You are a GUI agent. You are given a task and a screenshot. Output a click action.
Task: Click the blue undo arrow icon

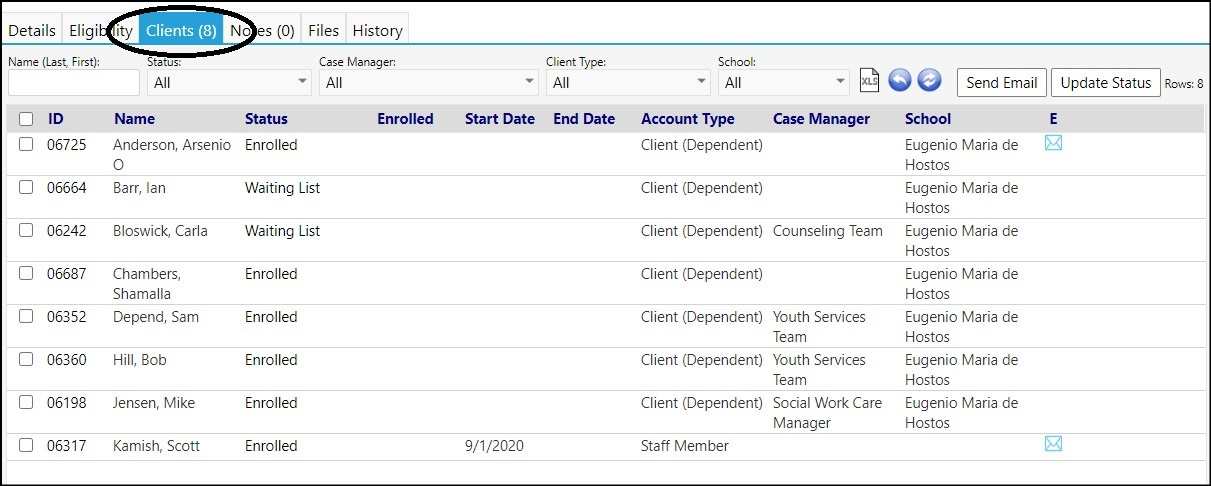(x=900, y=81)
